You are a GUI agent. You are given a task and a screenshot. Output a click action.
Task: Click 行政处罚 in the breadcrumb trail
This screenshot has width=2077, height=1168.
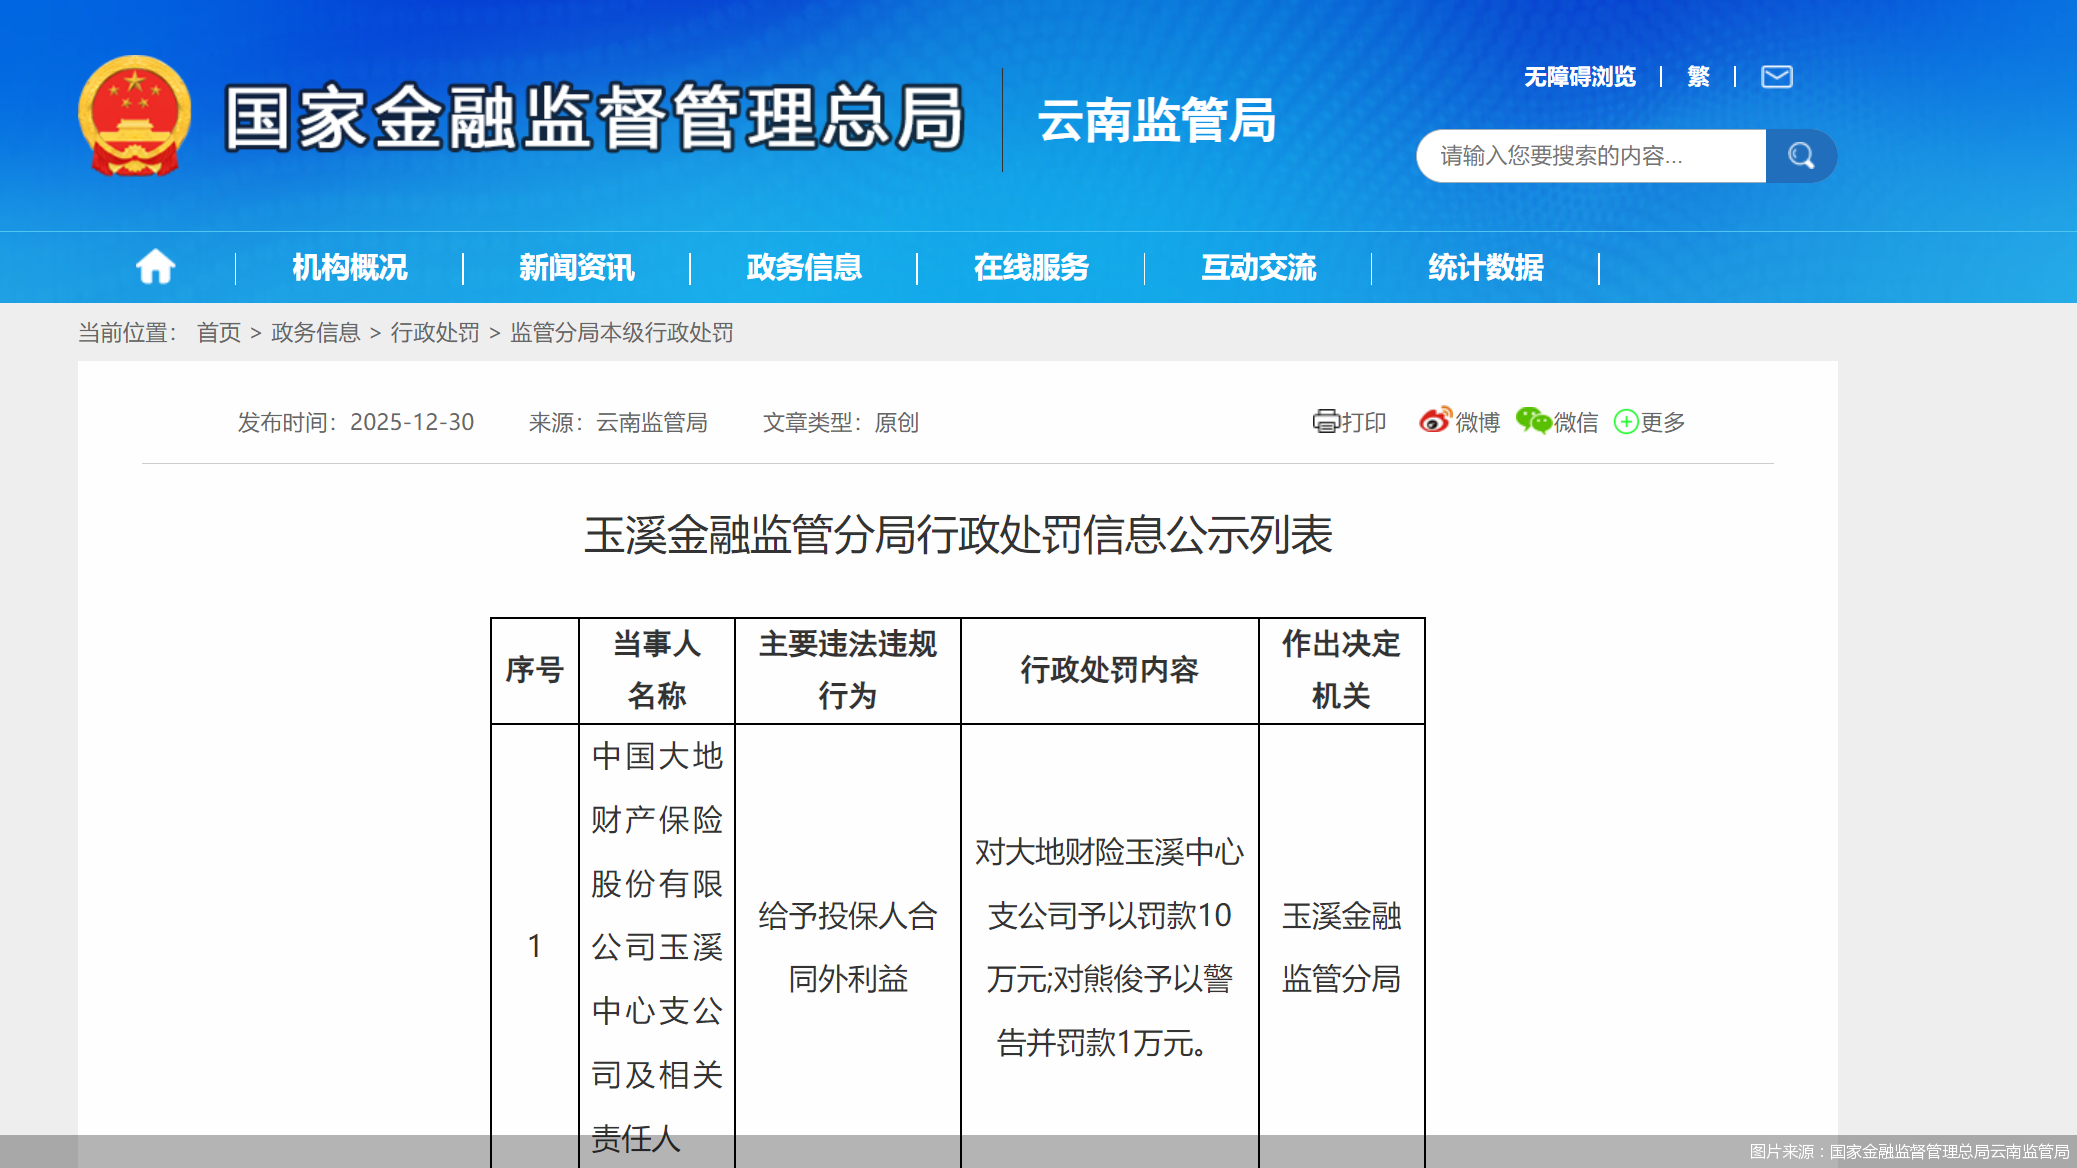(434, 332)
